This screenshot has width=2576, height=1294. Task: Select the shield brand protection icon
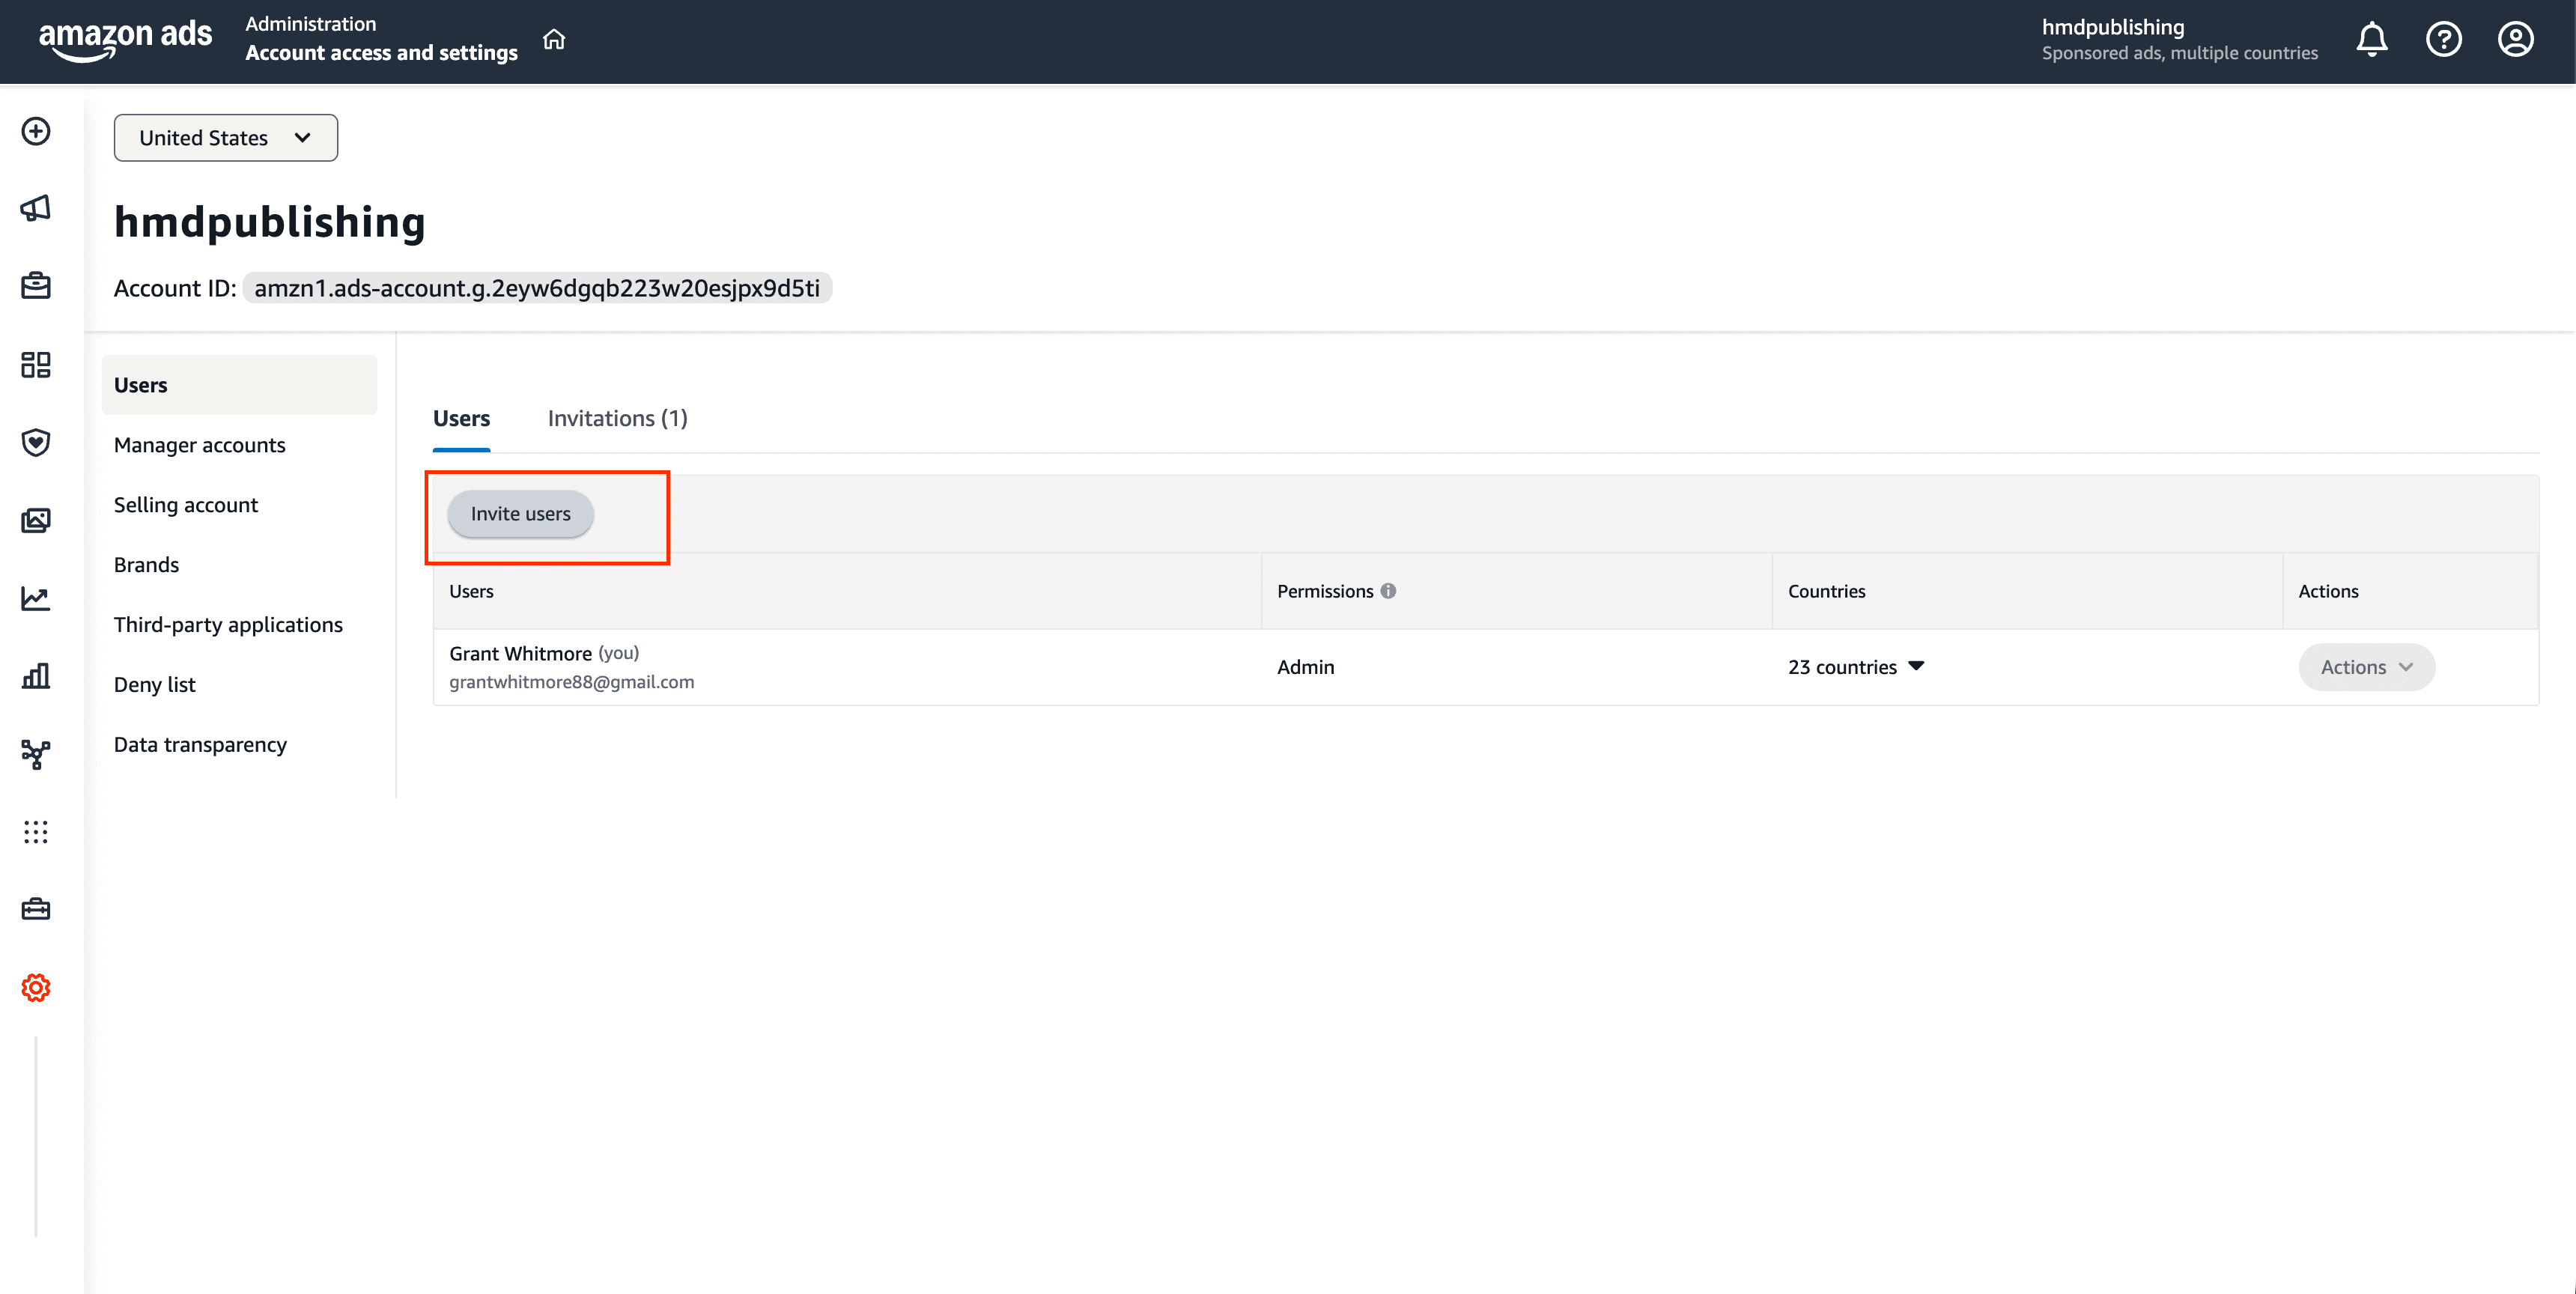click(36, 443)
